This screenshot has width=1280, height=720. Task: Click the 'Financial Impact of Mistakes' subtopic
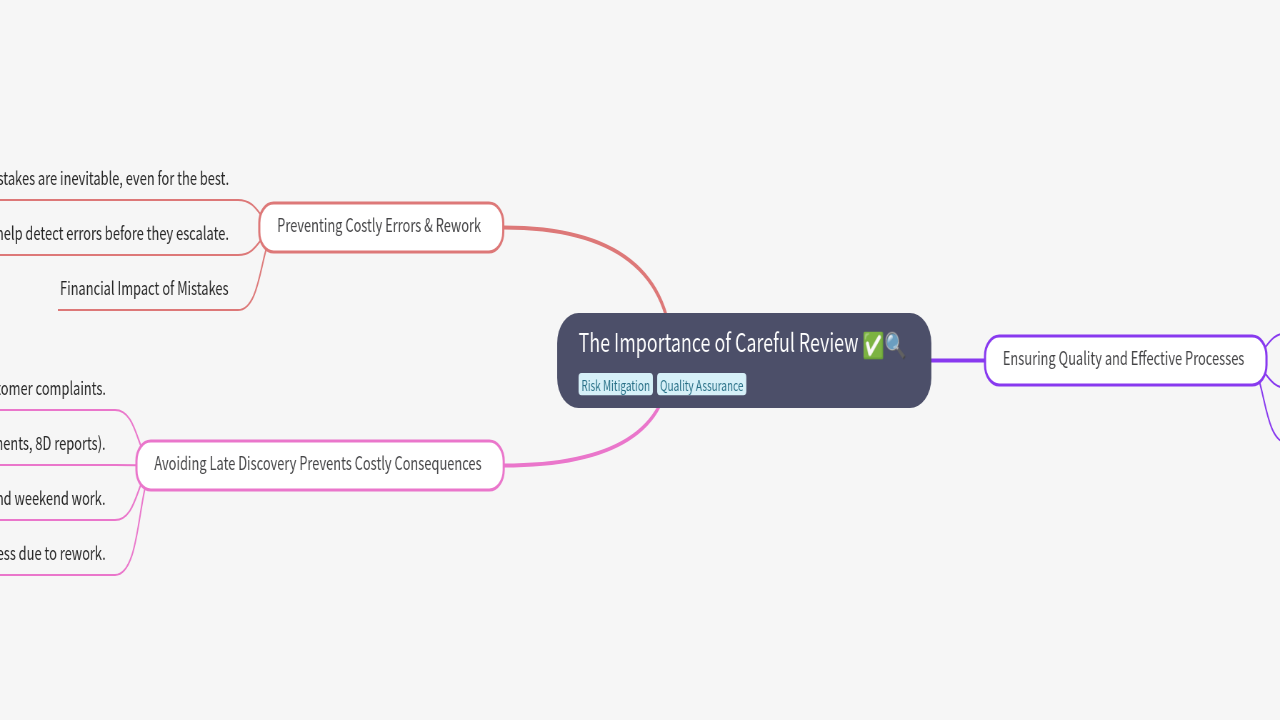tap(144, 289)
